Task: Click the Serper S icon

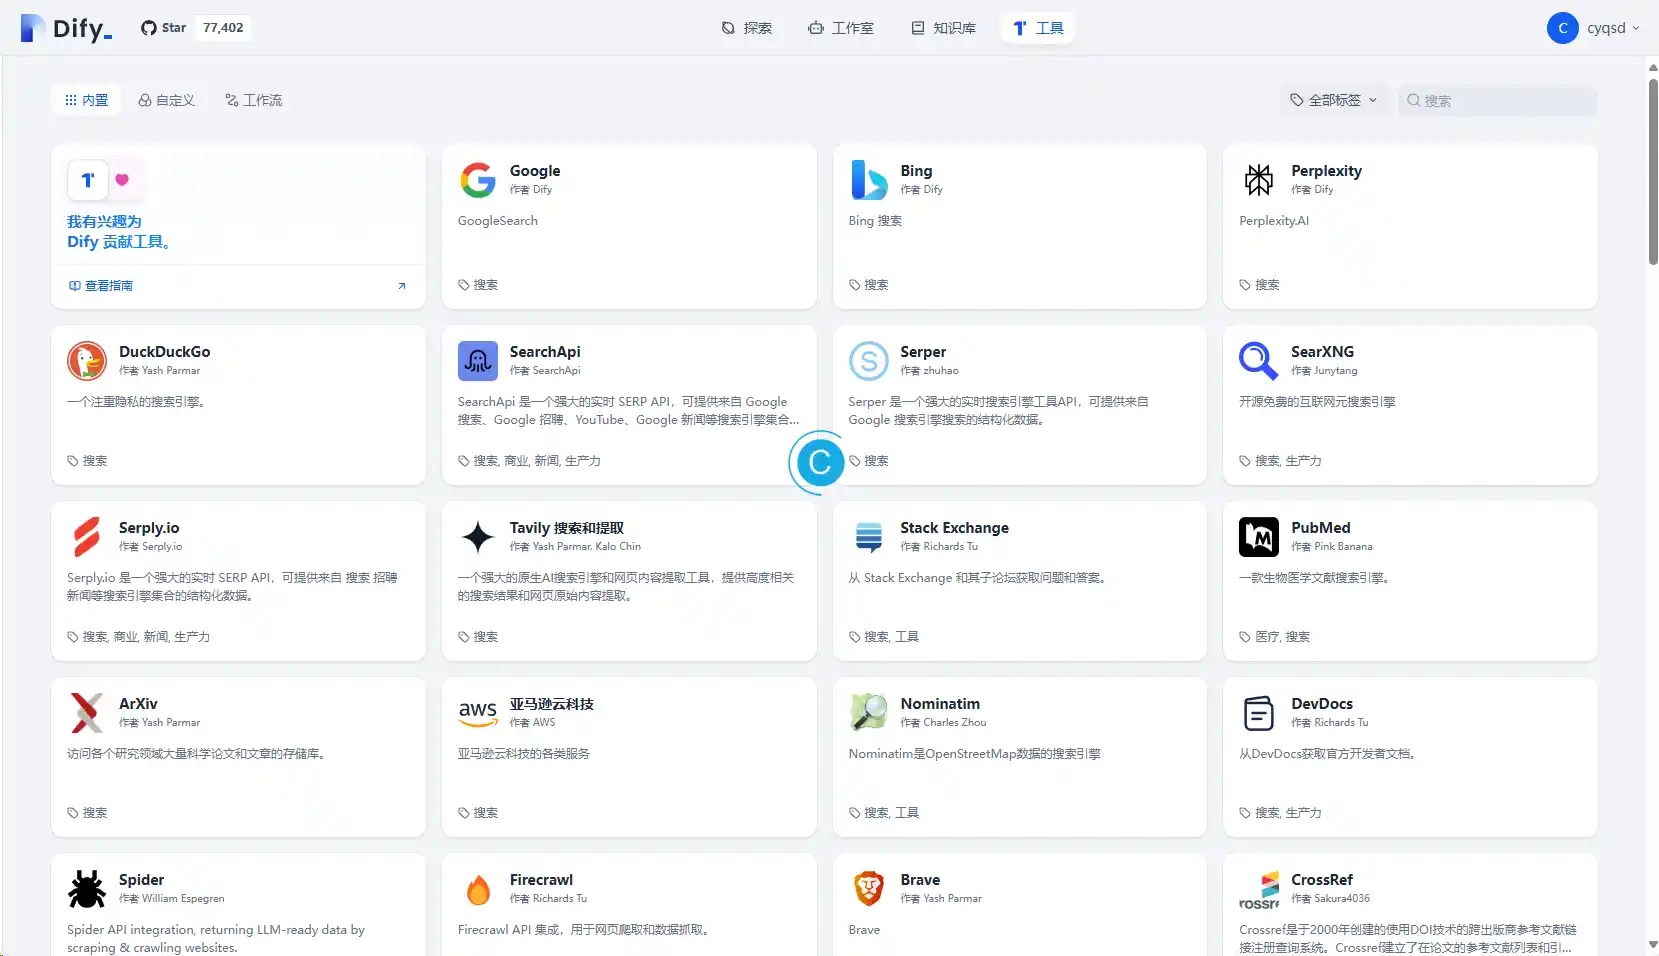Action: point(869,361)
